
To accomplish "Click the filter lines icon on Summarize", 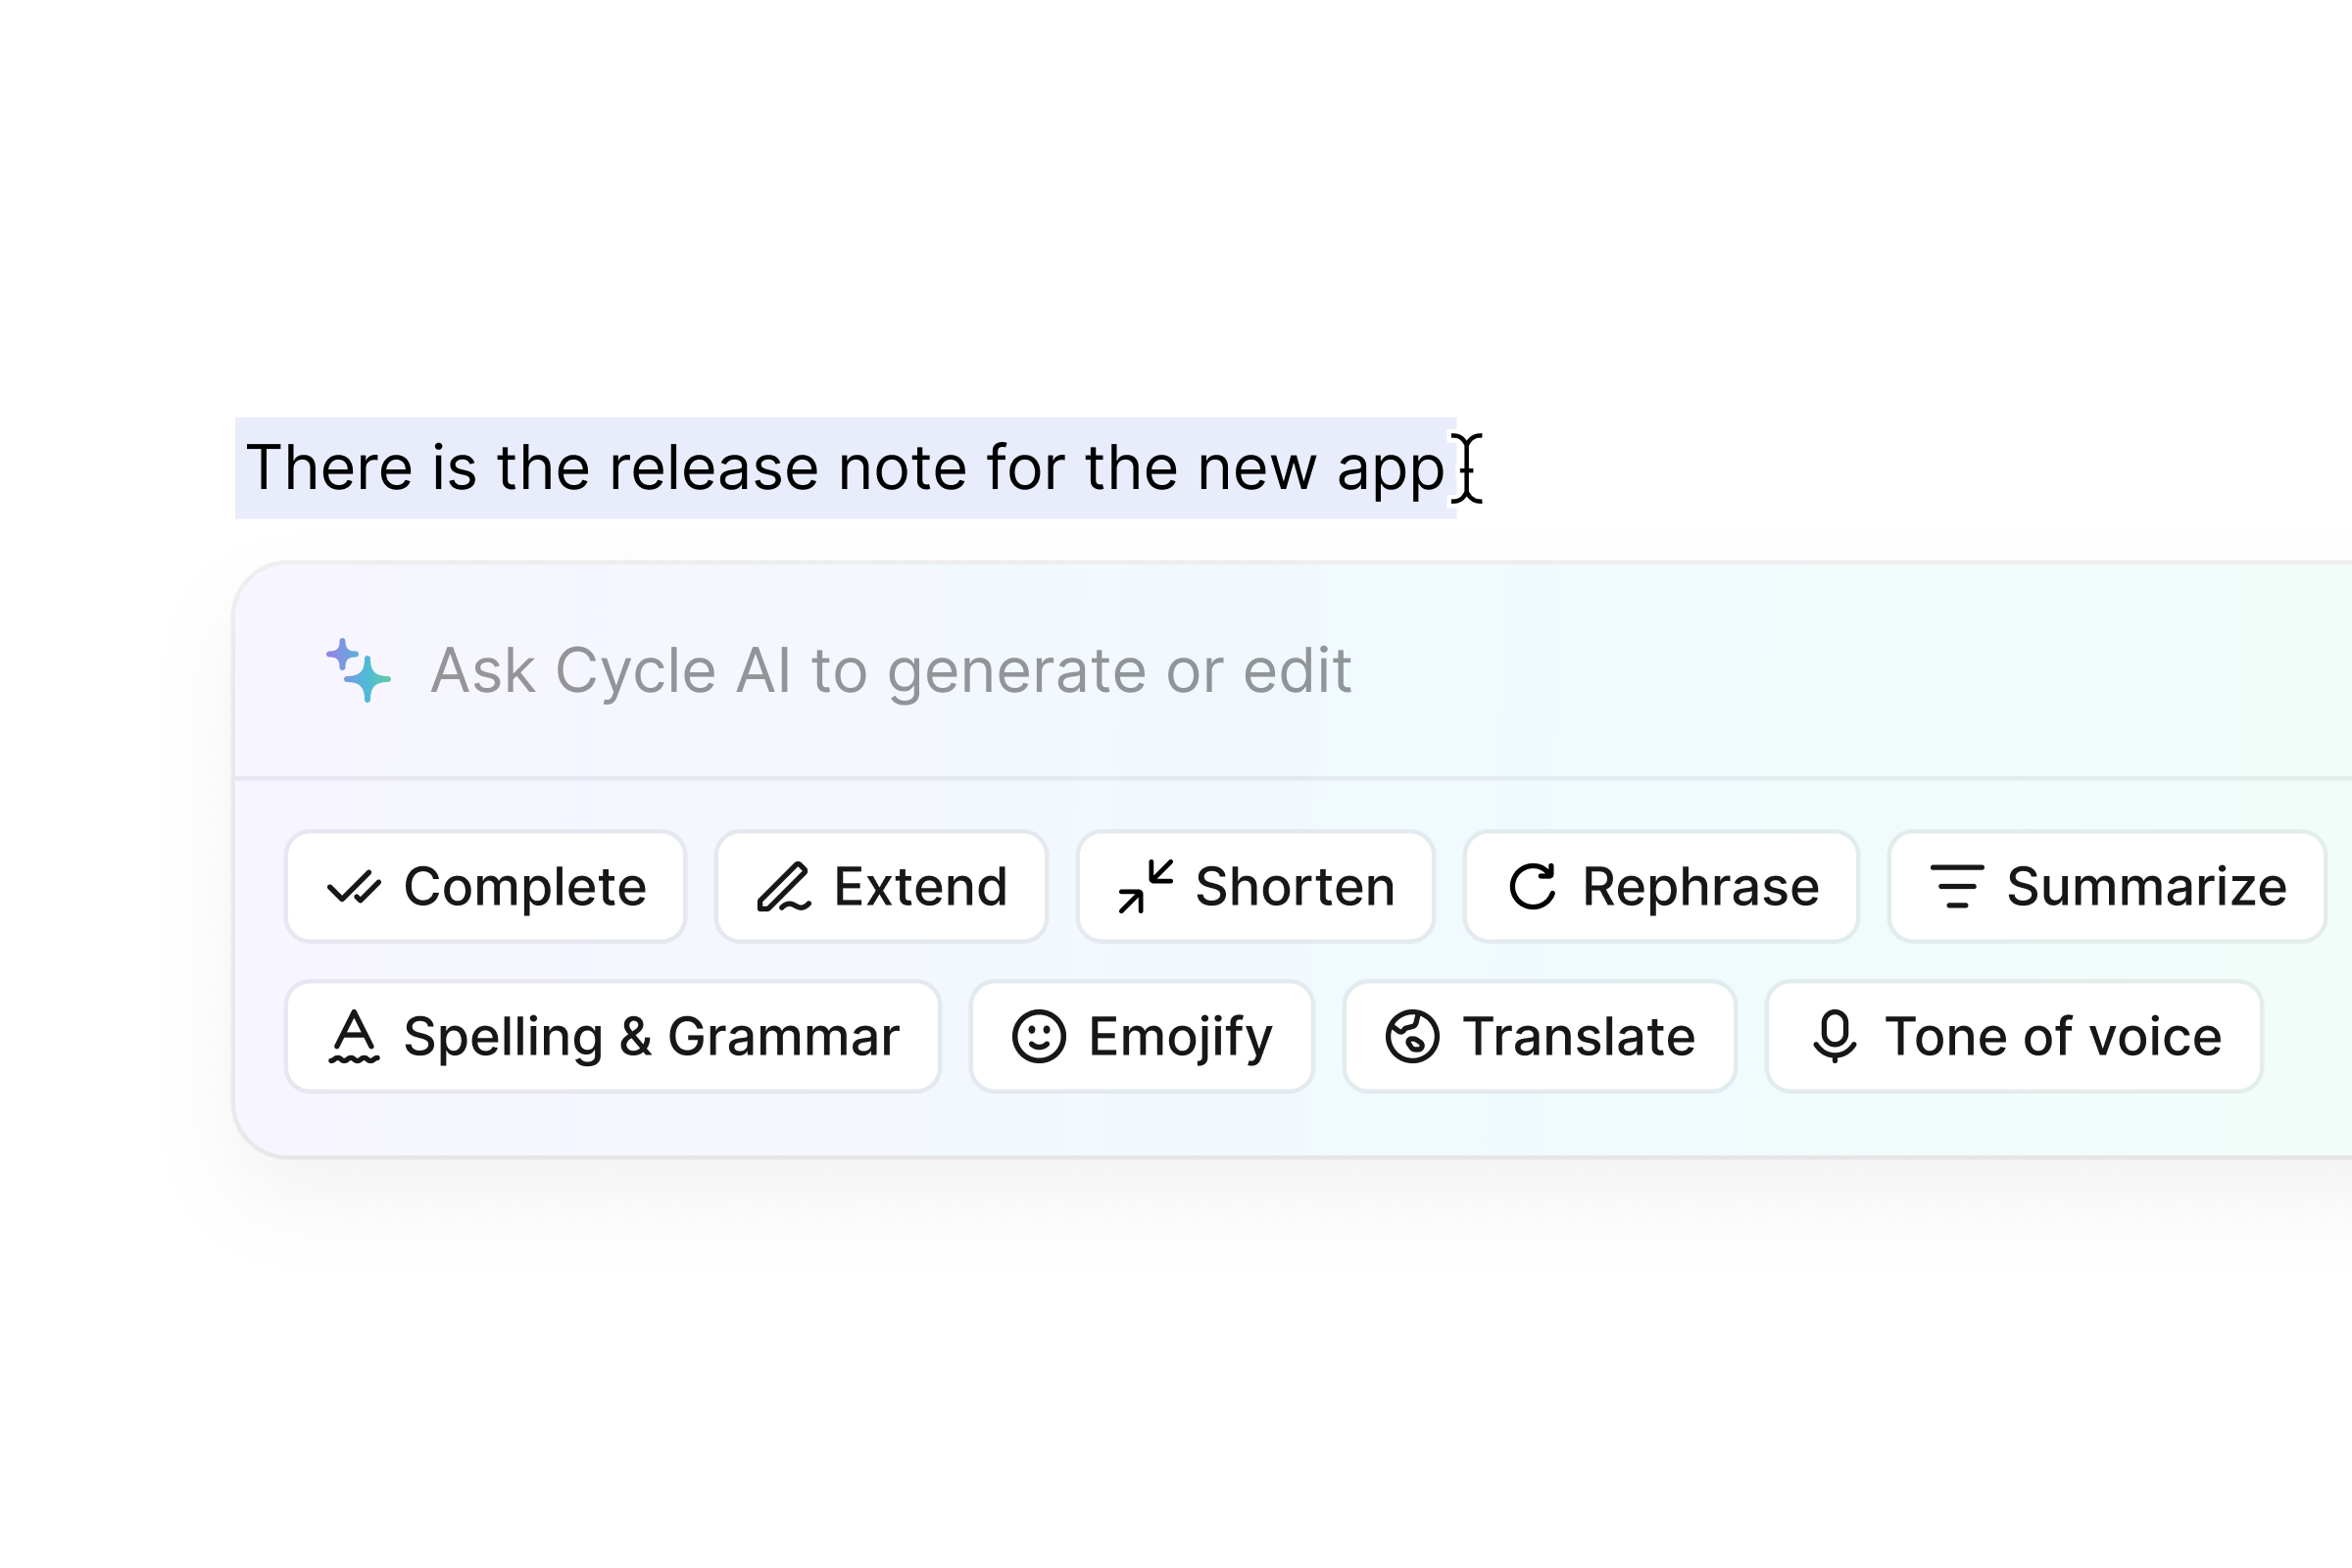I will tap(1957, 887).
